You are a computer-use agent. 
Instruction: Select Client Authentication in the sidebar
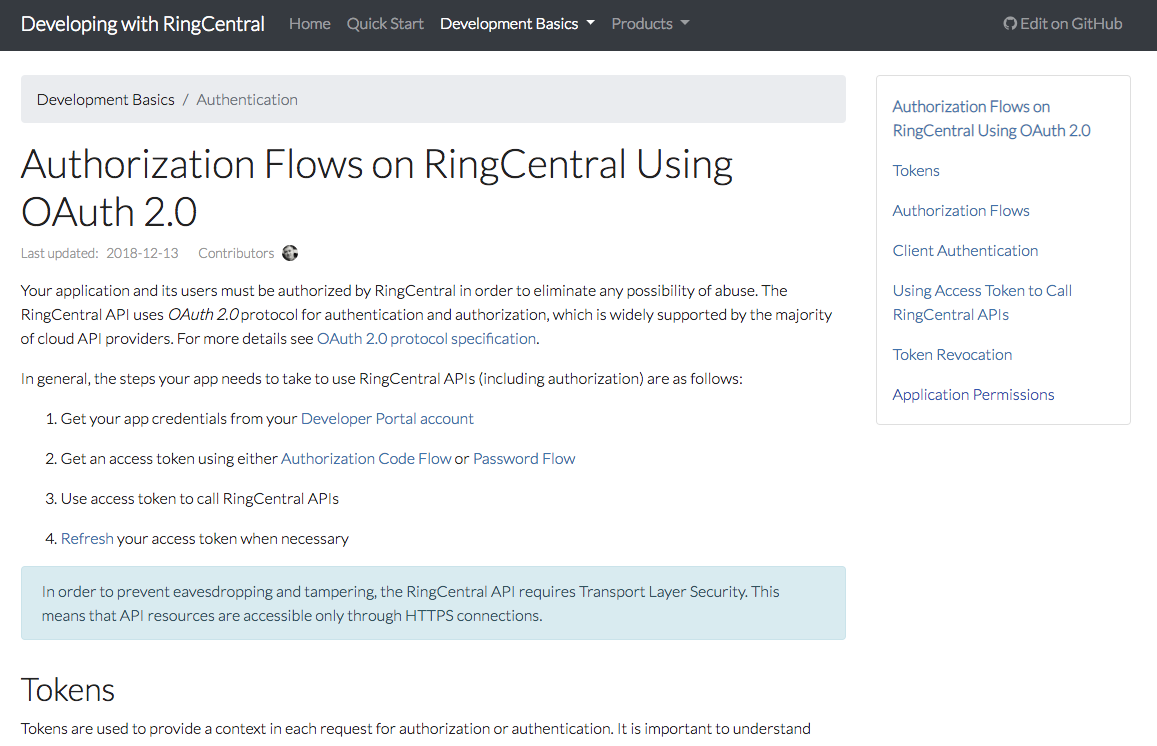[x=965, y=250]
